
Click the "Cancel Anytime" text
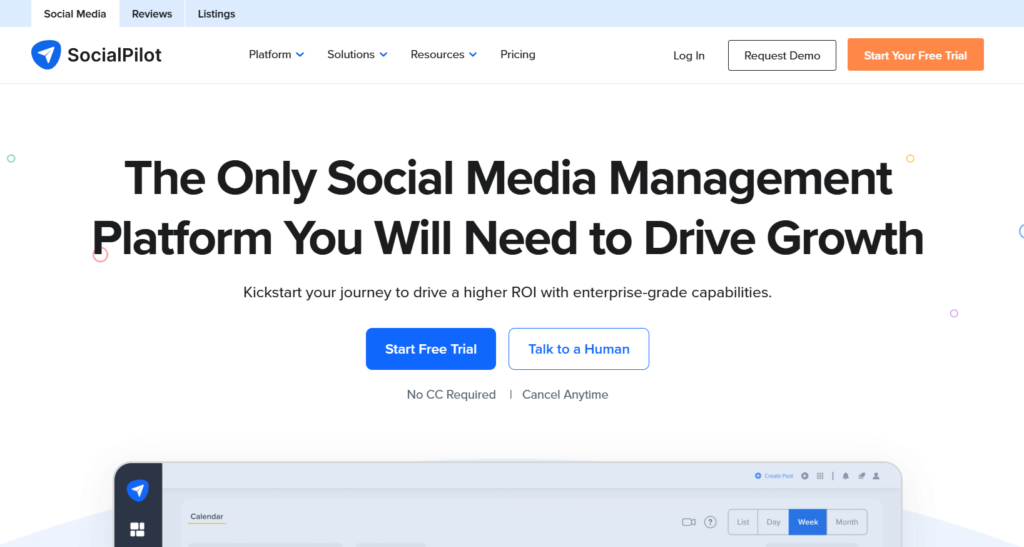click(565, 395)
